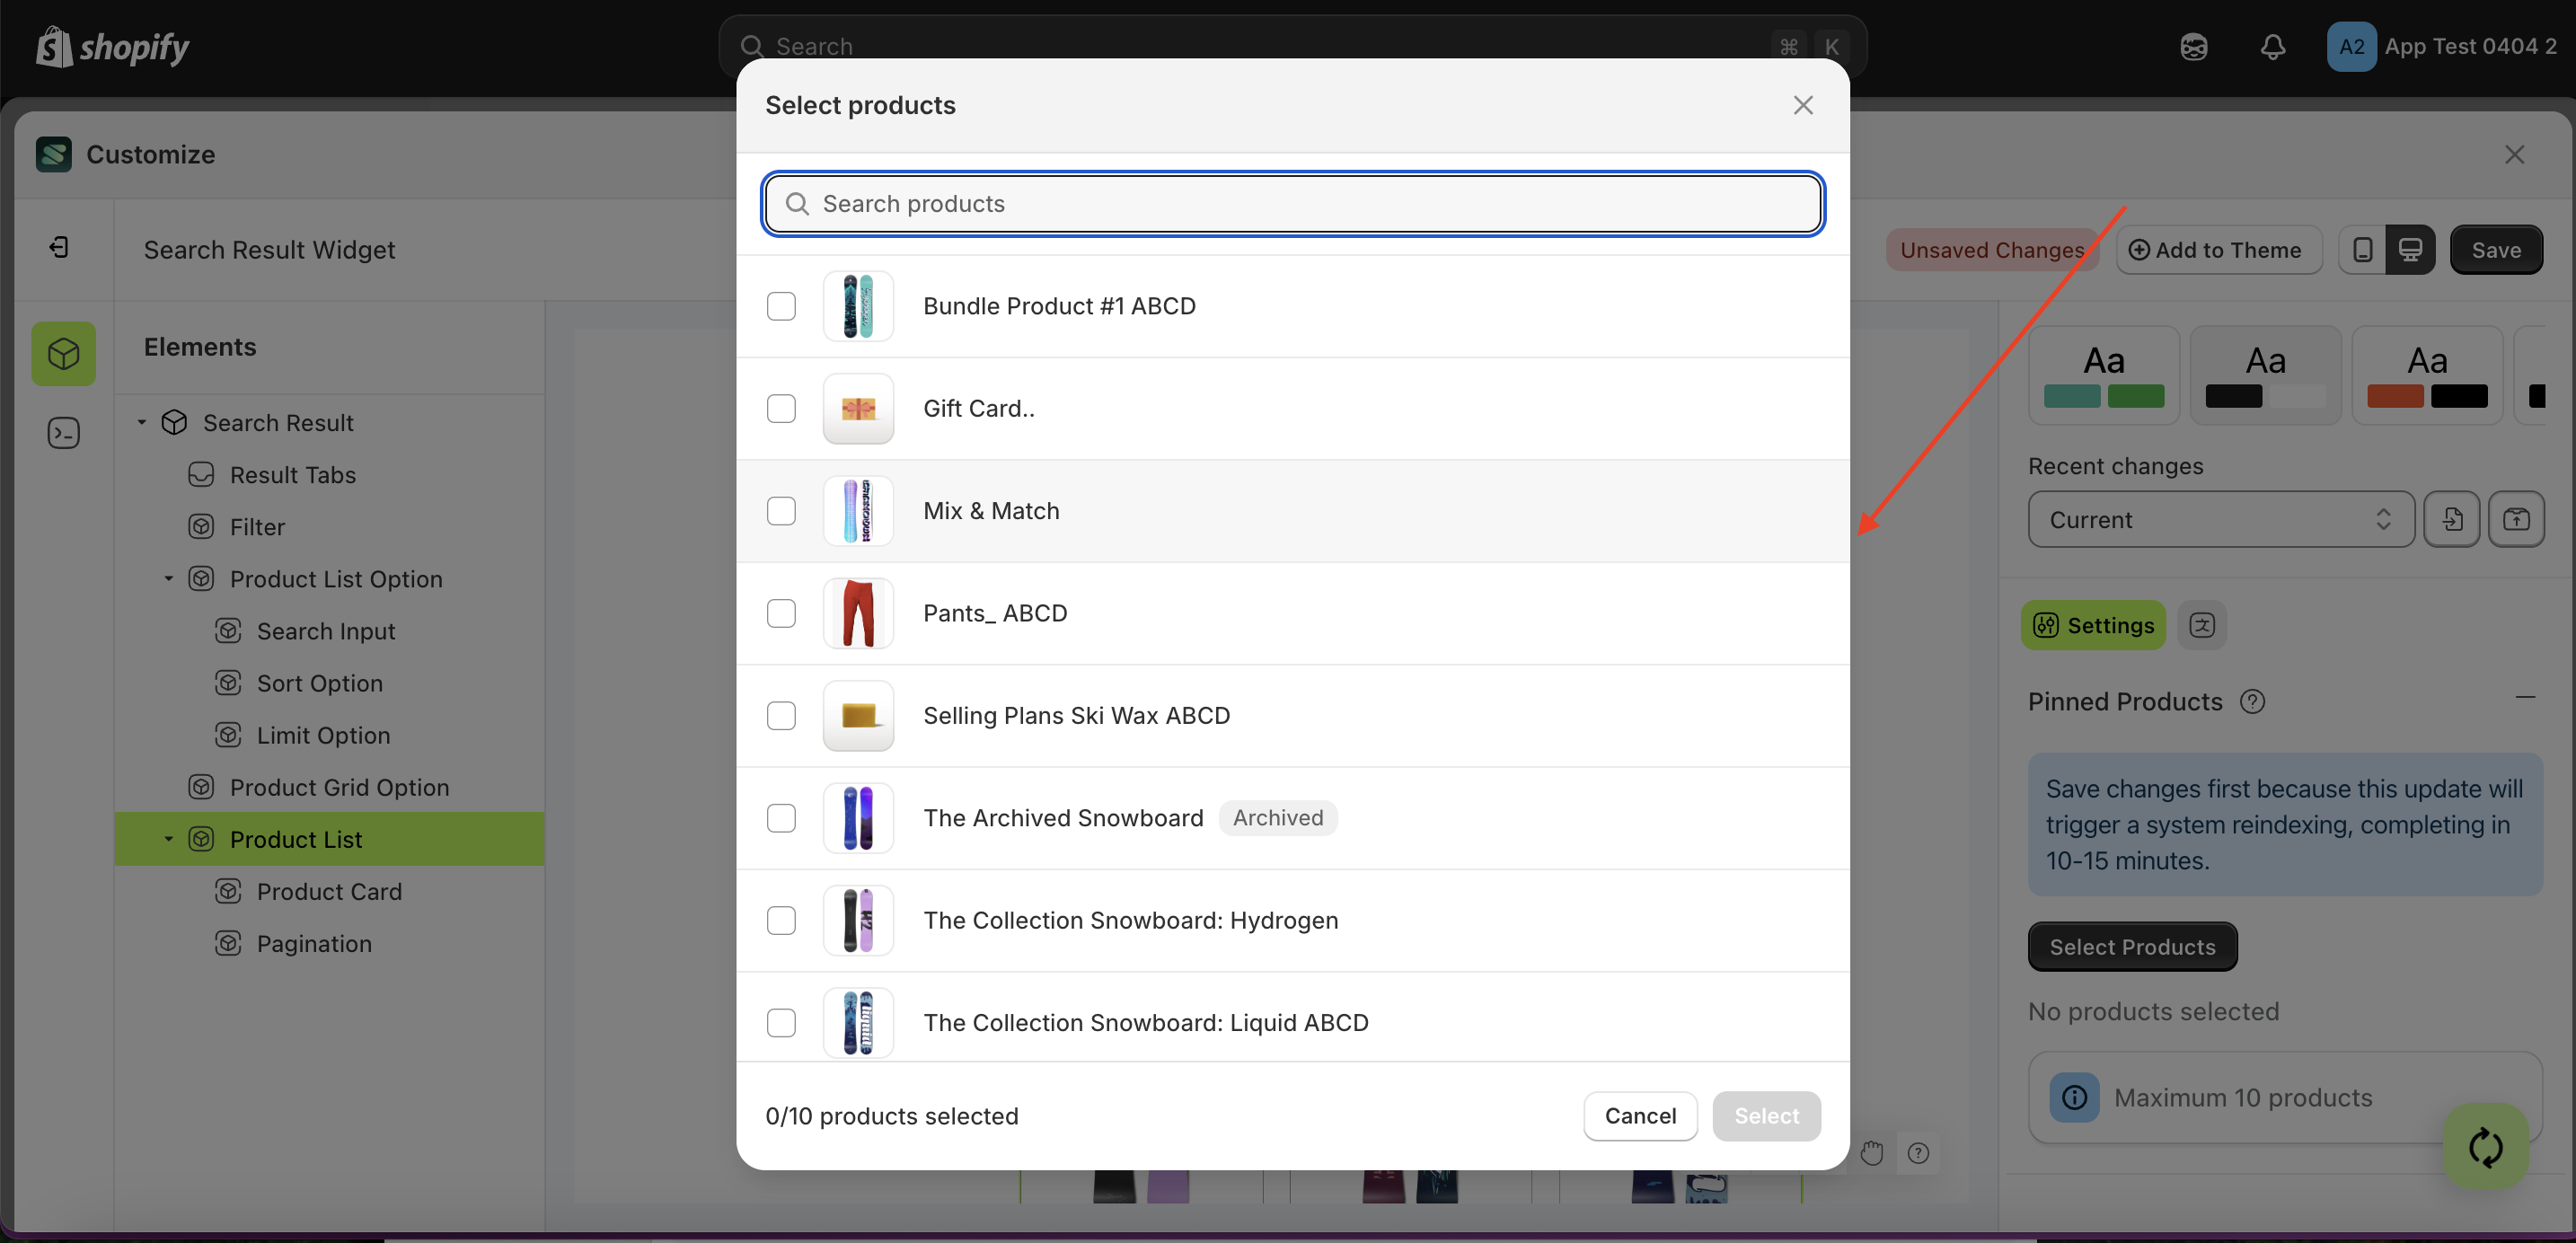The height and width of the screenshot is (1243, 2576).
Task: Click the green sync refresh icon bottom right
Action: [2485, 1147]
